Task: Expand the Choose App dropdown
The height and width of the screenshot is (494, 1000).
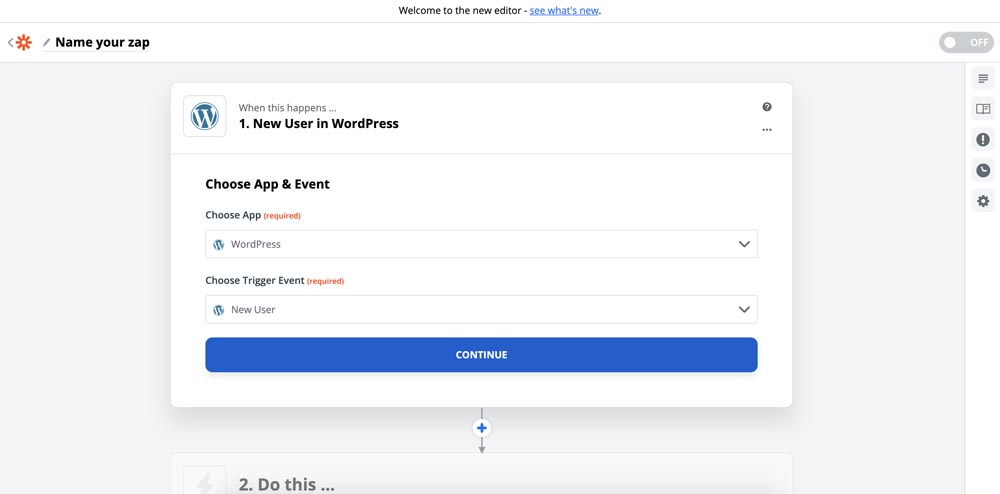Action: click(x=481, y=244)
